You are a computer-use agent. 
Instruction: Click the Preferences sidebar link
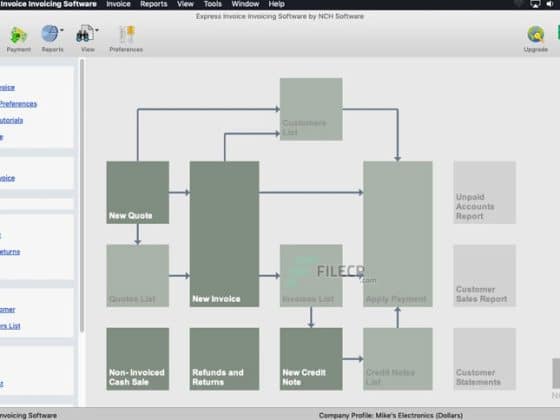(18, 104)
